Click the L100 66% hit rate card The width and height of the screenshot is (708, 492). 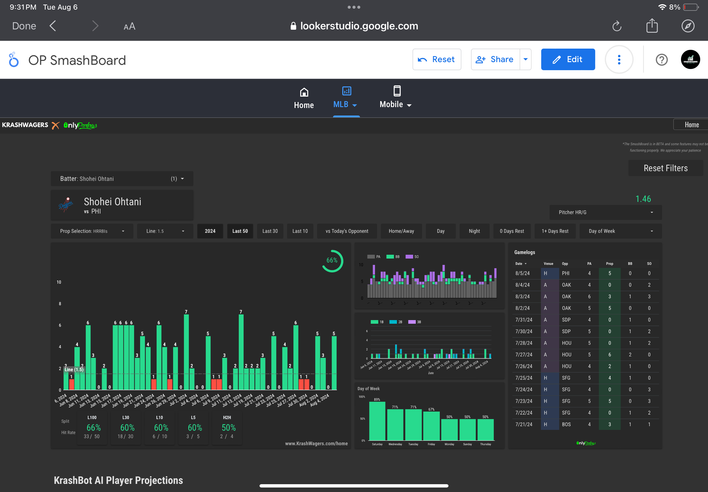93,427
